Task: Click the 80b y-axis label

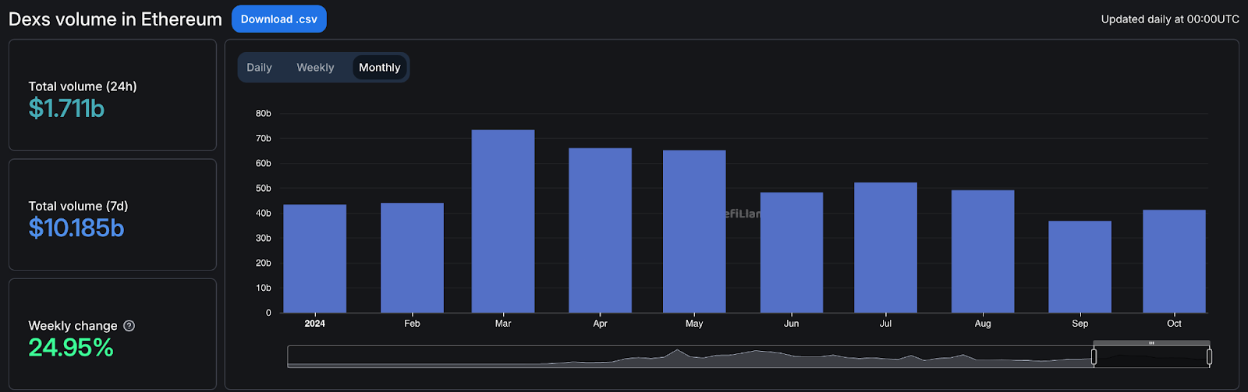Action: (x=263, y=113)
